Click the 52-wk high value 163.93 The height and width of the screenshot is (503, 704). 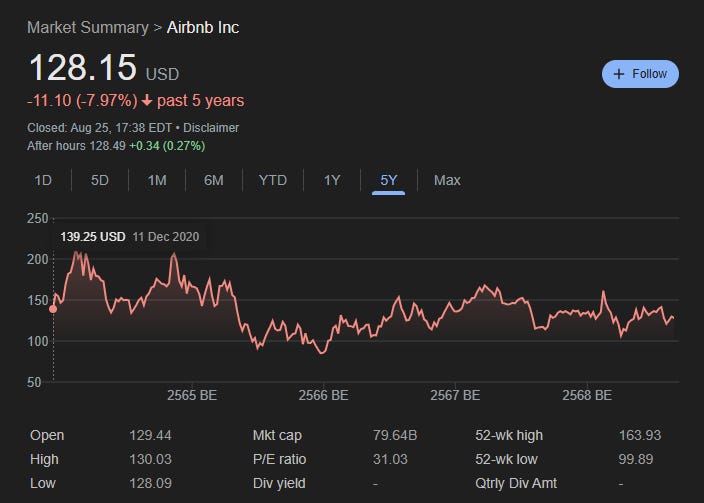[x=640, y=435]
